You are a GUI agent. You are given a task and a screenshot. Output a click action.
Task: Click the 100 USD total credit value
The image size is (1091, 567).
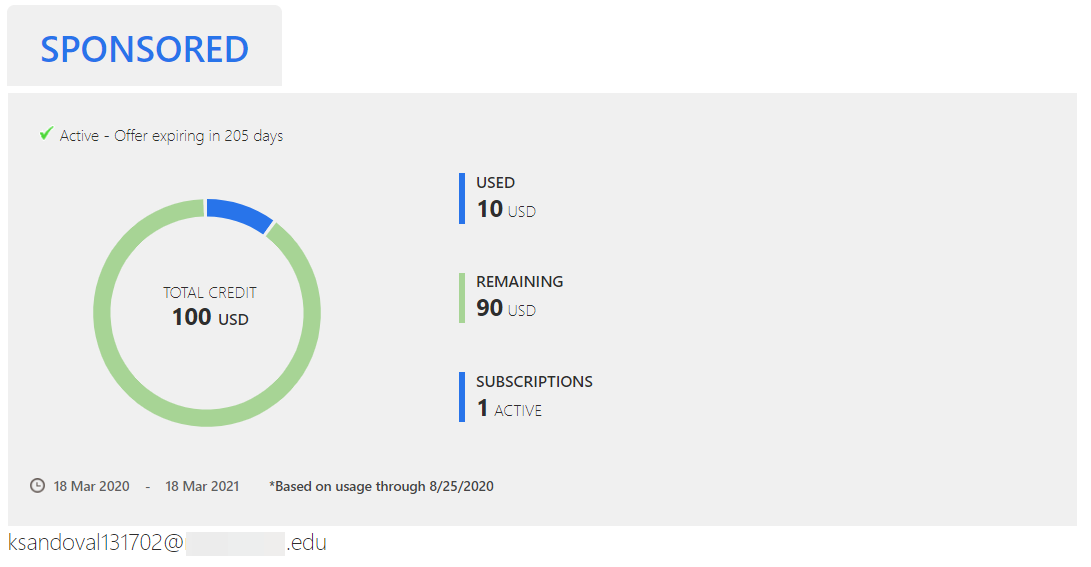[x=210, y=318]
